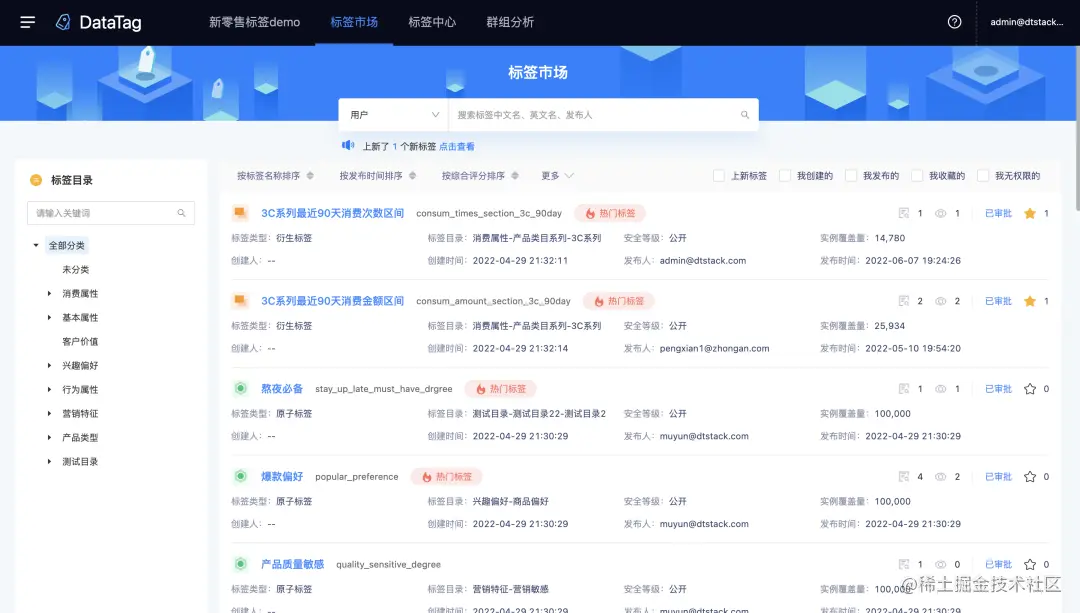1080x613 pixels.
Task: Open the 群组分析 menu item
Action: click(508, 22)
